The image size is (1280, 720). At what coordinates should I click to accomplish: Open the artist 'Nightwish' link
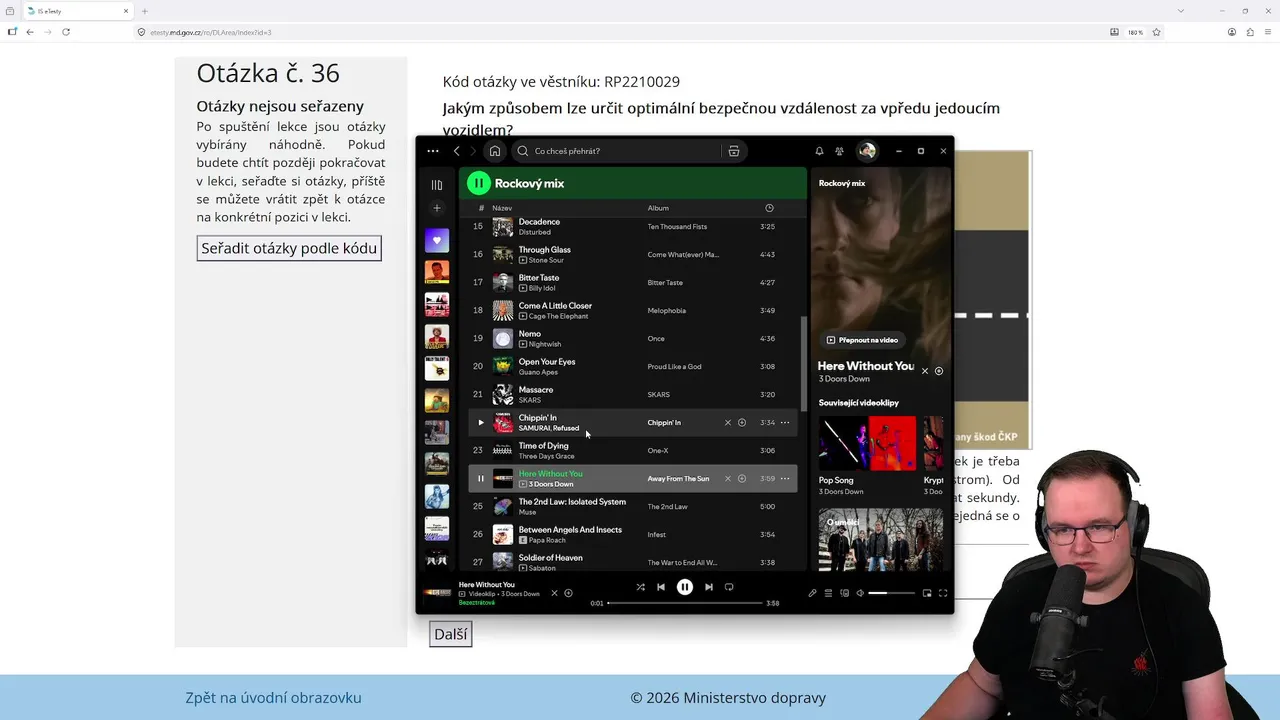(x=545, y=344)
